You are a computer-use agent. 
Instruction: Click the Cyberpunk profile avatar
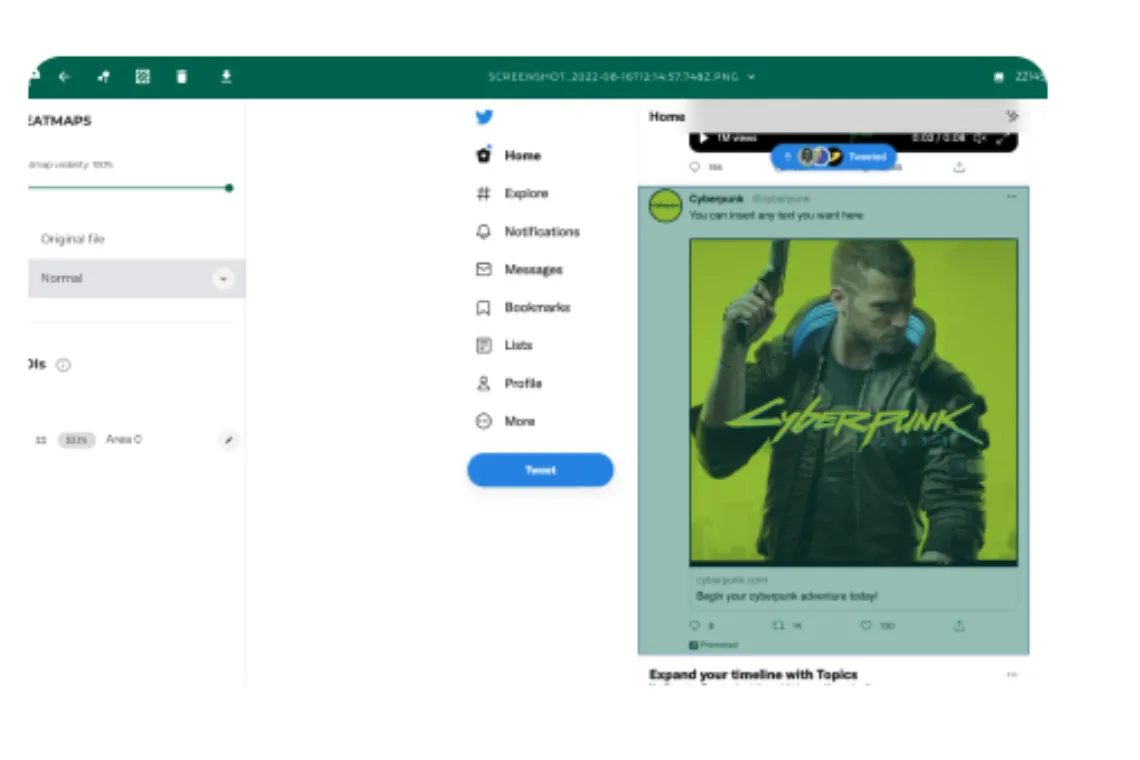(x=665, y=206)
